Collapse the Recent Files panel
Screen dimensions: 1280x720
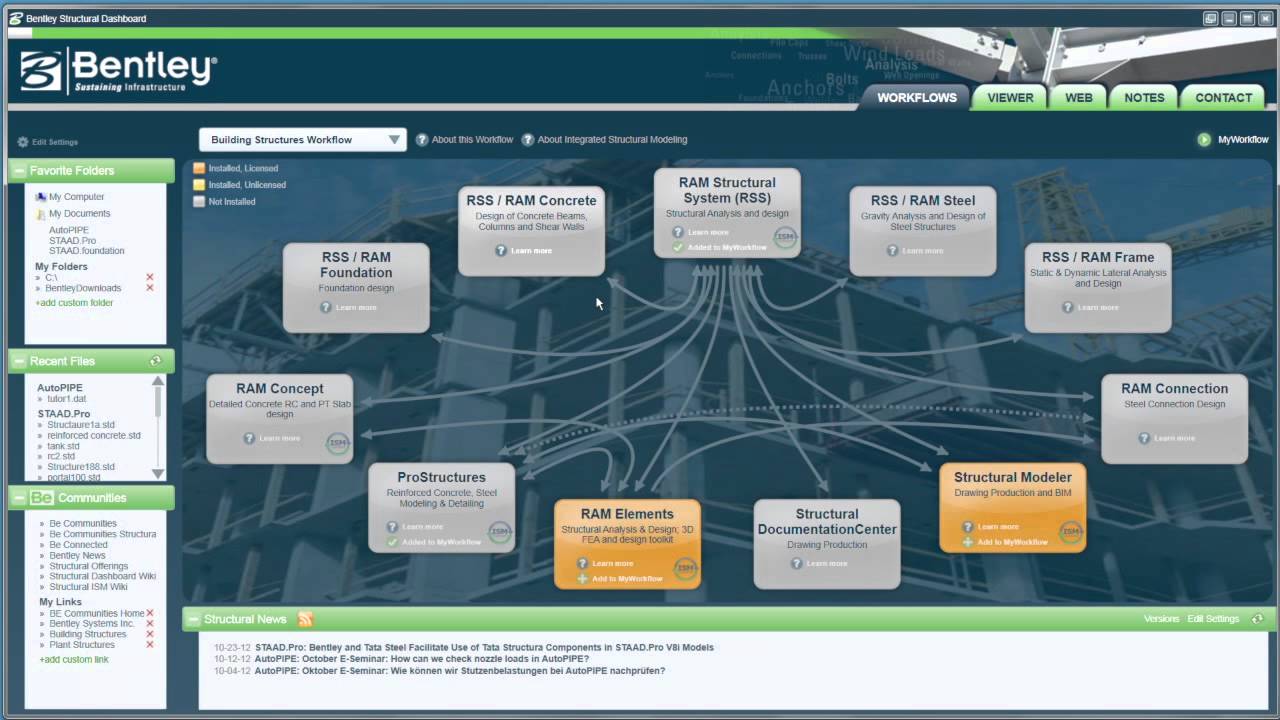tap(19, 361)
